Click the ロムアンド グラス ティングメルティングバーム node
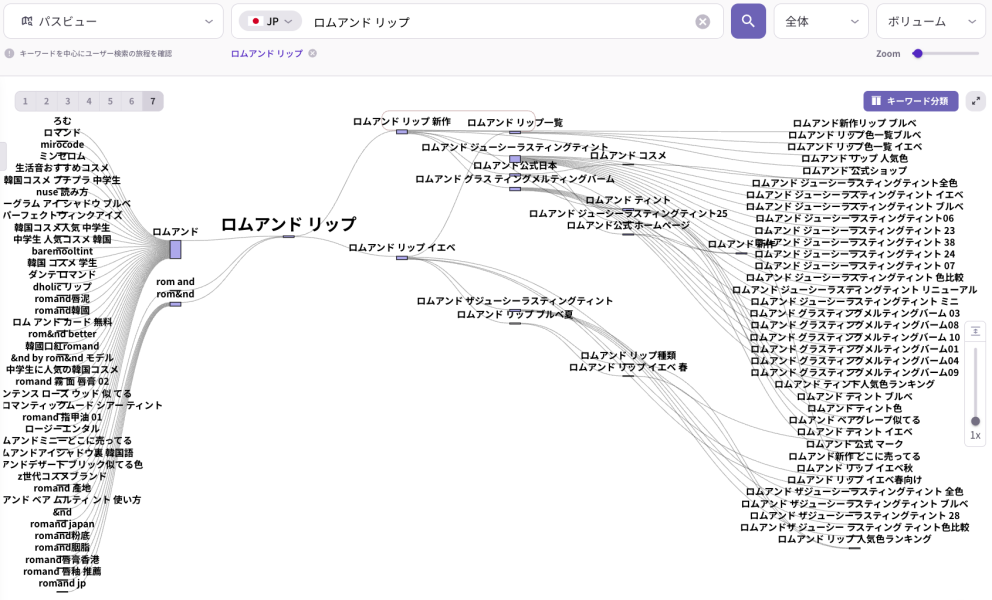 point(515,179)
